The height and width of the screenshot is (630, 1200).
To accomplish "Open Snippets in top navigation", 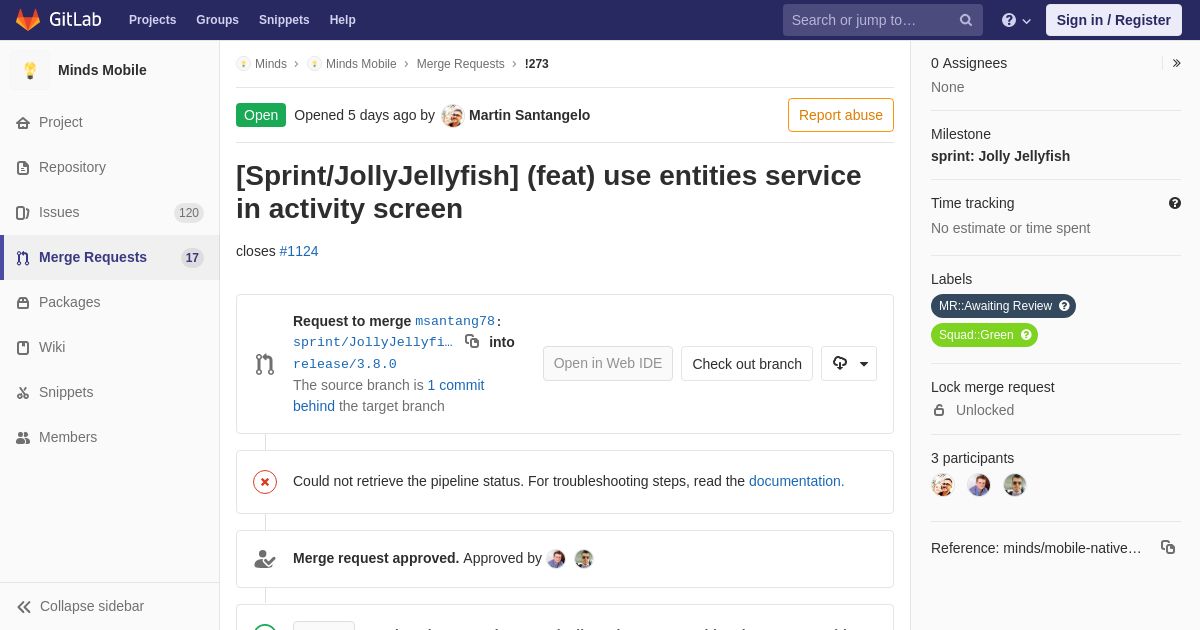I will [x=284, y=20].
